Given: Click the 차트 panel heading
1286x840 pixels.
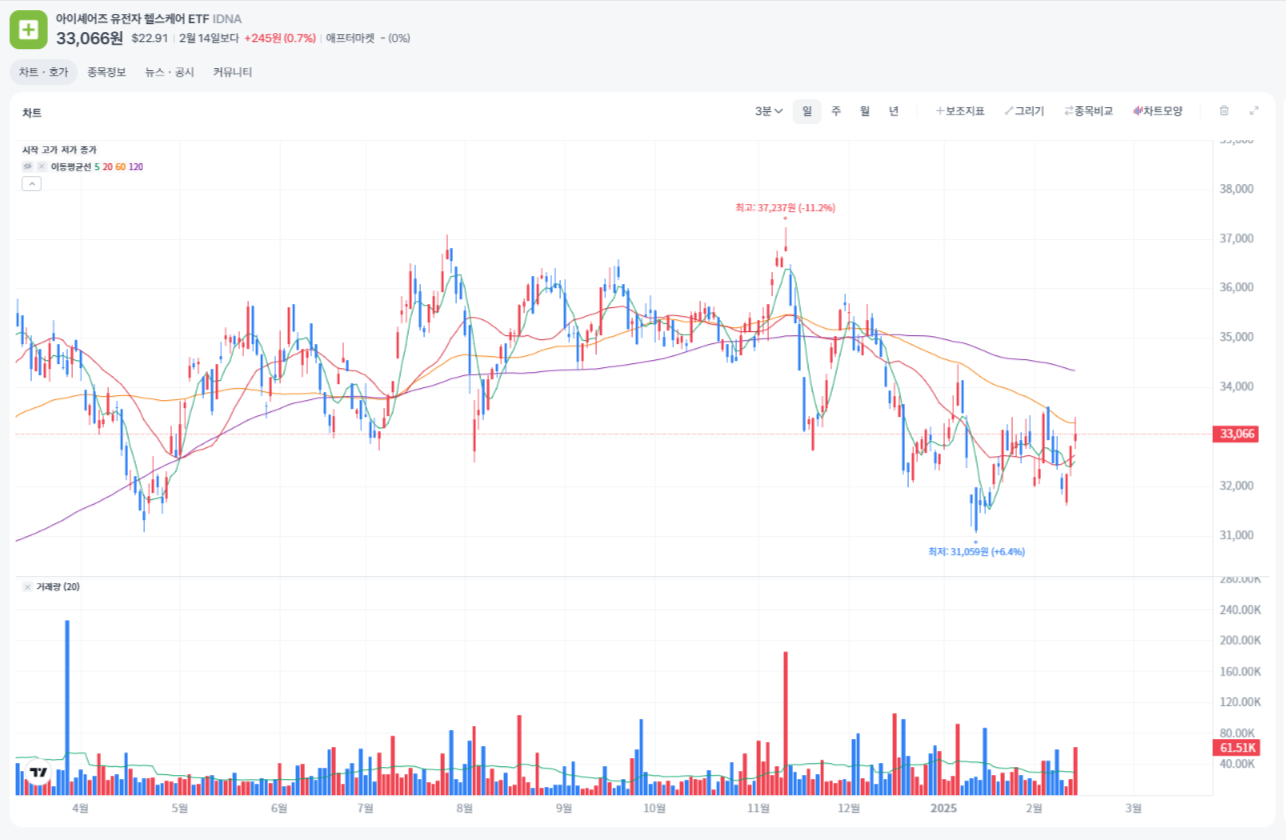Looking at the screenshot, I should click(32, 113).
